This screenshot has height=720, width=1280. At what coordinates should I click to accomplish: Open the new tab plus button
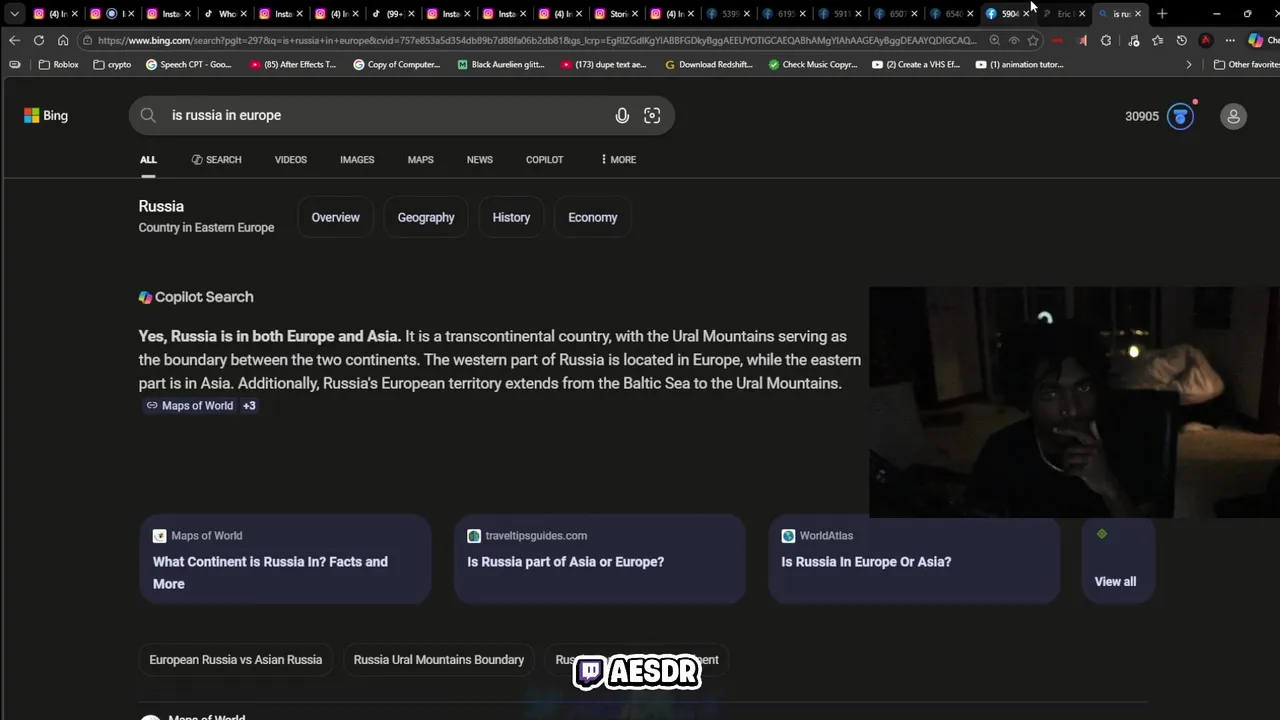coord(1162,14)
